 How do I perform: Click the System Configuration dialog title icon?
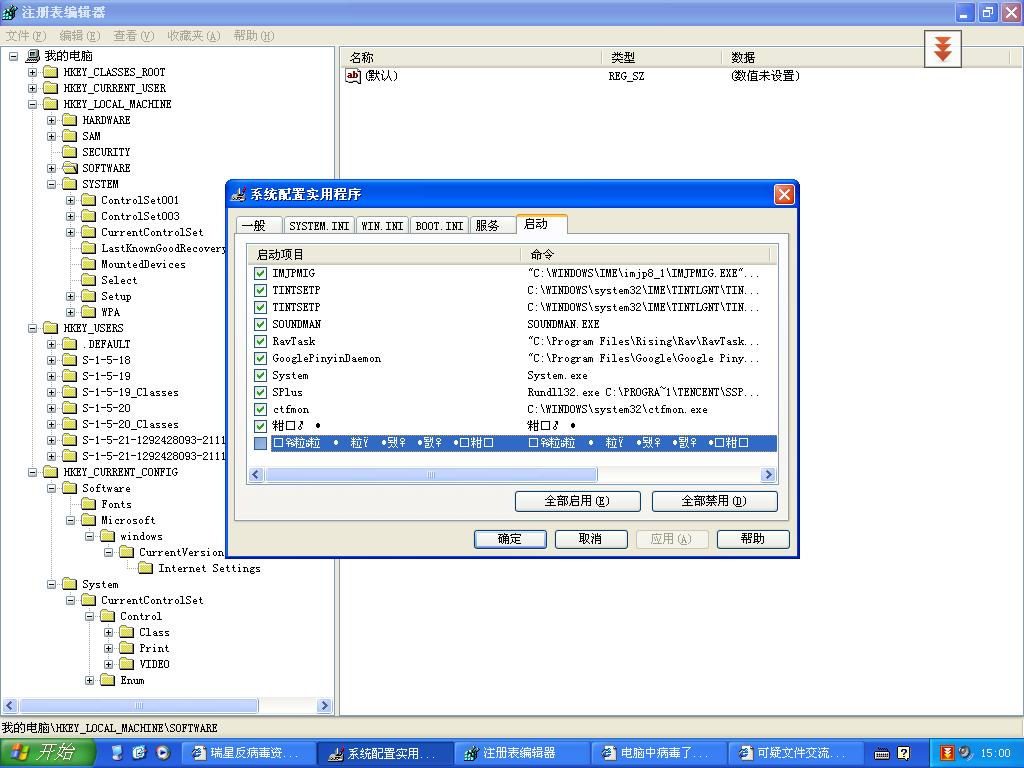(238, 194)
